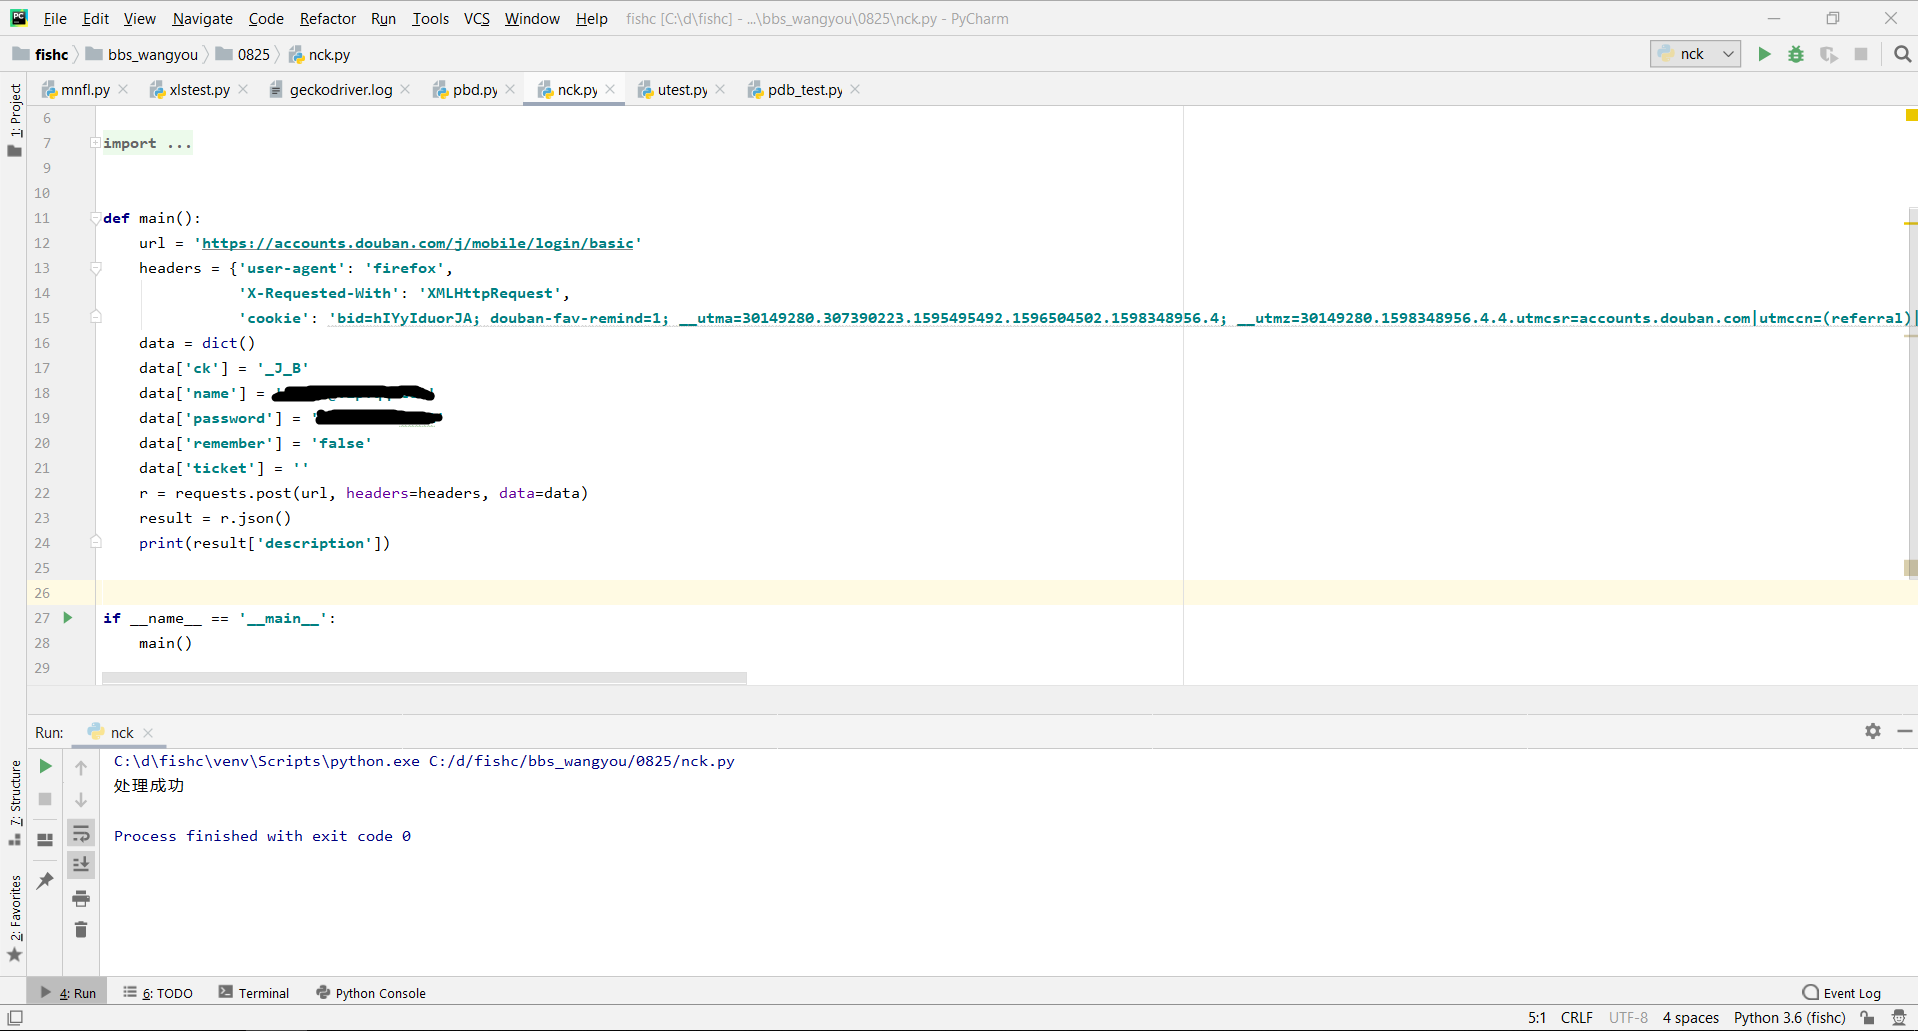Collapse the headers dictionary fold on line 13

[x=95, y=268]
